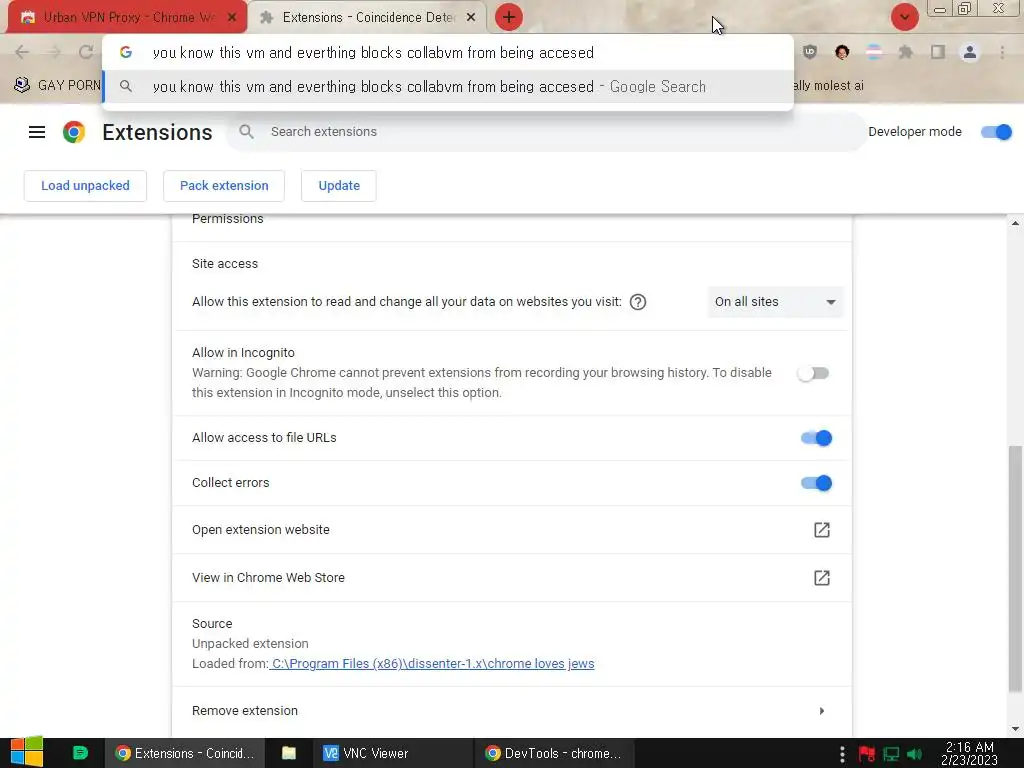Click the 'Permissions' section label

[227, 219]
